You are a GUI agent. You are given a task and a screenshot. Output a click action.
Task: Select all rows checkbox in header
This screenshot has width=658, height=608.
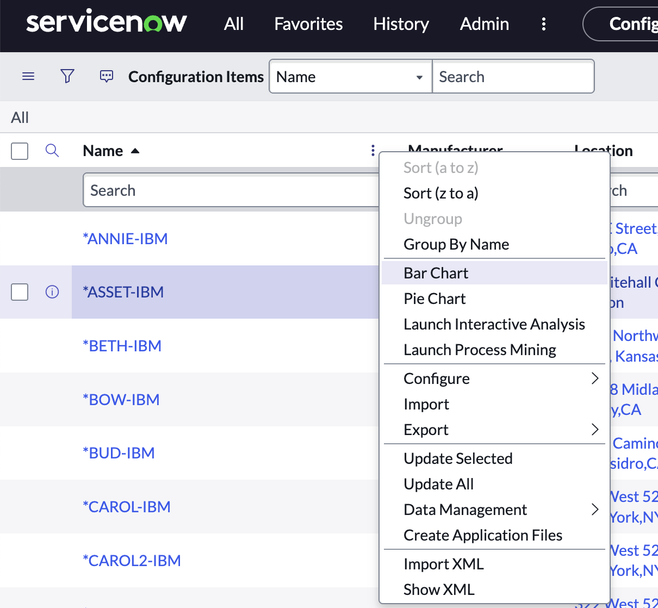point(20,151)
